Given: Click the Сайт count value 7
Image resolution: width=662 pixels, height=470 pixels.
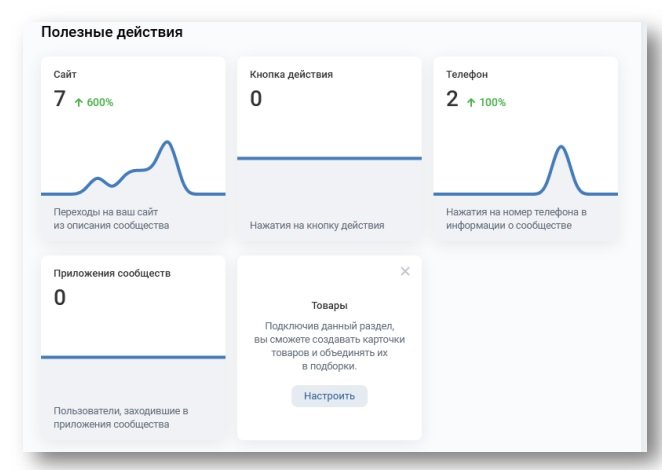Looking at the screenshot, I should (60, 99).
